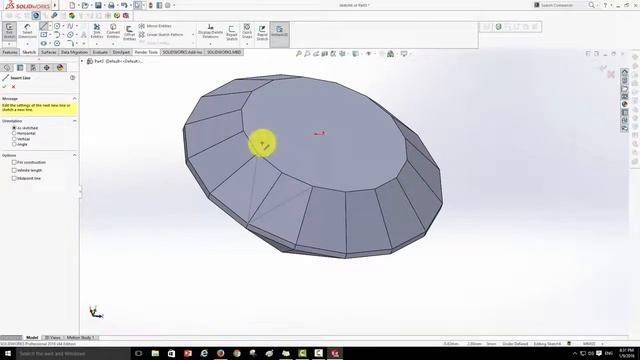Select the Line sketch tool
This screenshot has height=360, width=640.
pyautogui.click(x=43, y=26)
